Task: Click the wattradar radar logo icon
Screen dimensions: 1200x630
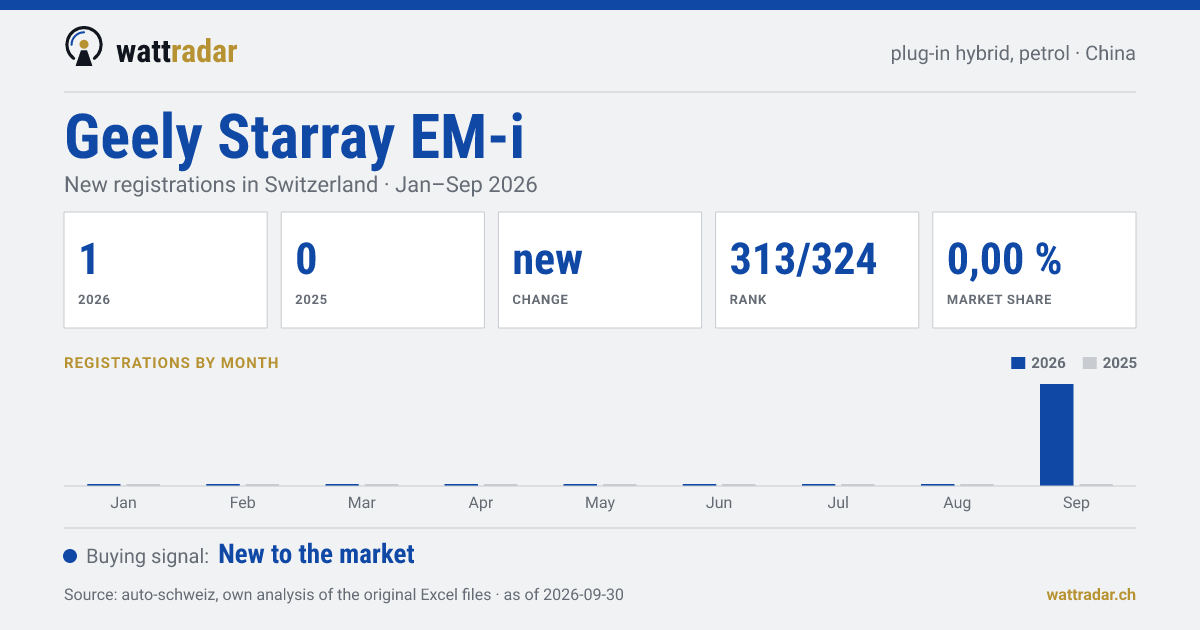Action: pos(83,47)
